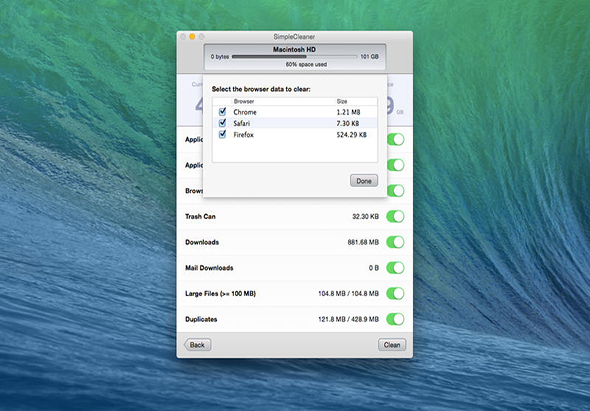Viewport: 590px width, 411px height.
Task: Click the Browser column header
Action: pyautogui.click(x=244, y=101)
